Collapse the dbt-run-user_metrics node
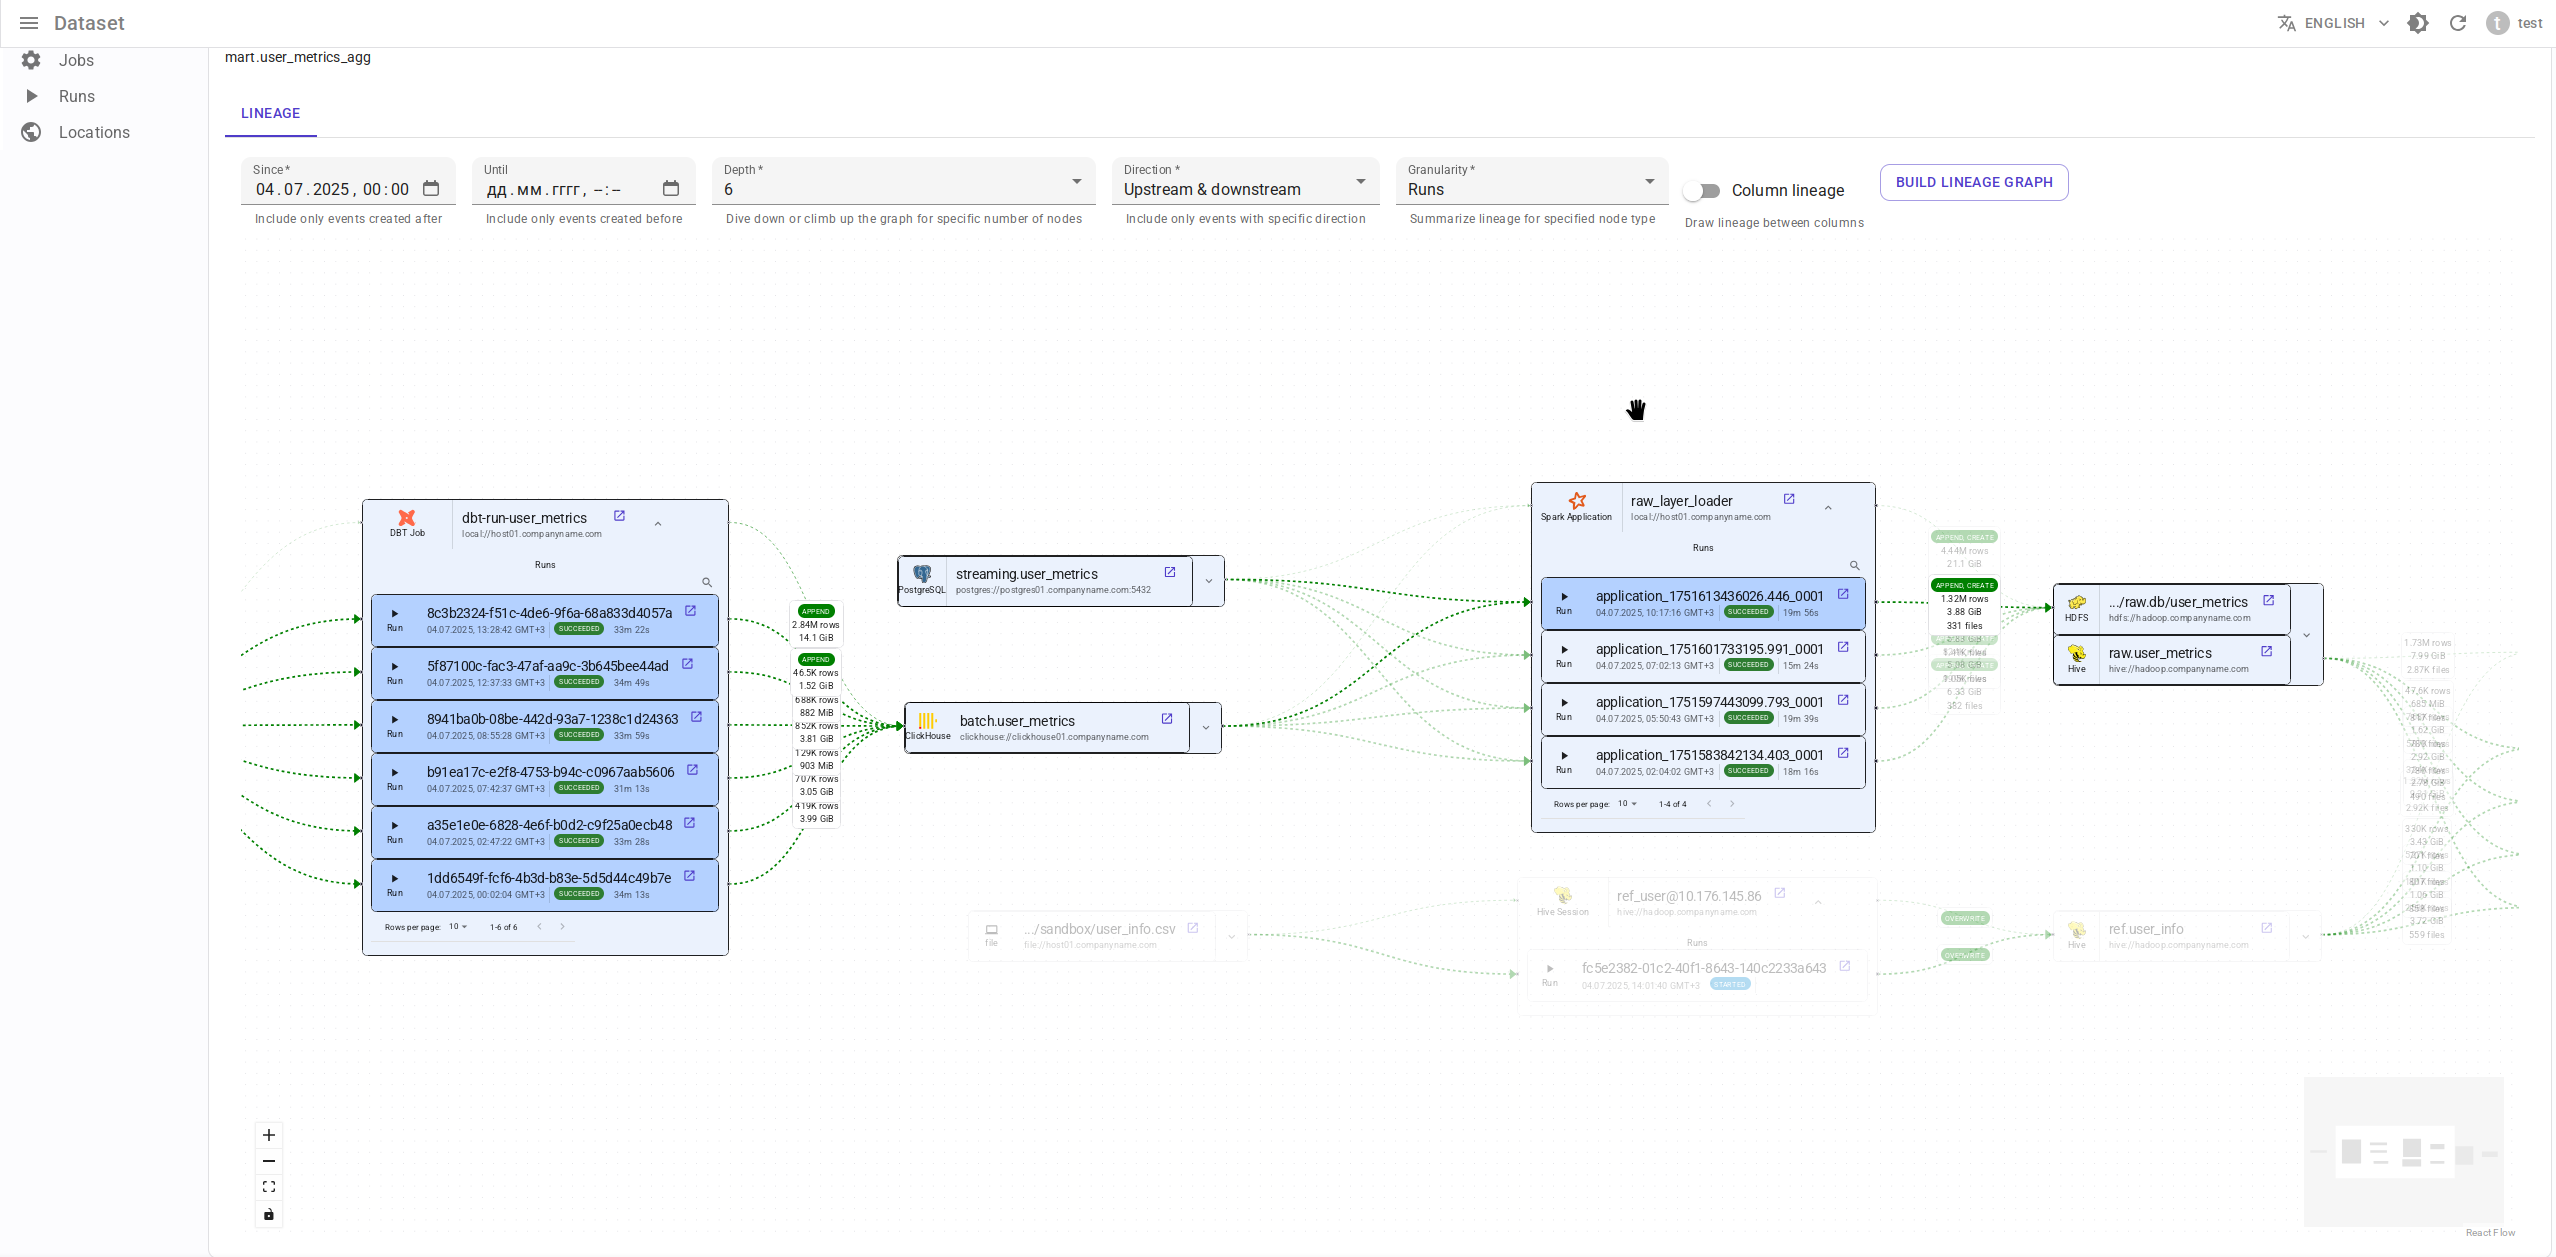 (x=658, y=524)
